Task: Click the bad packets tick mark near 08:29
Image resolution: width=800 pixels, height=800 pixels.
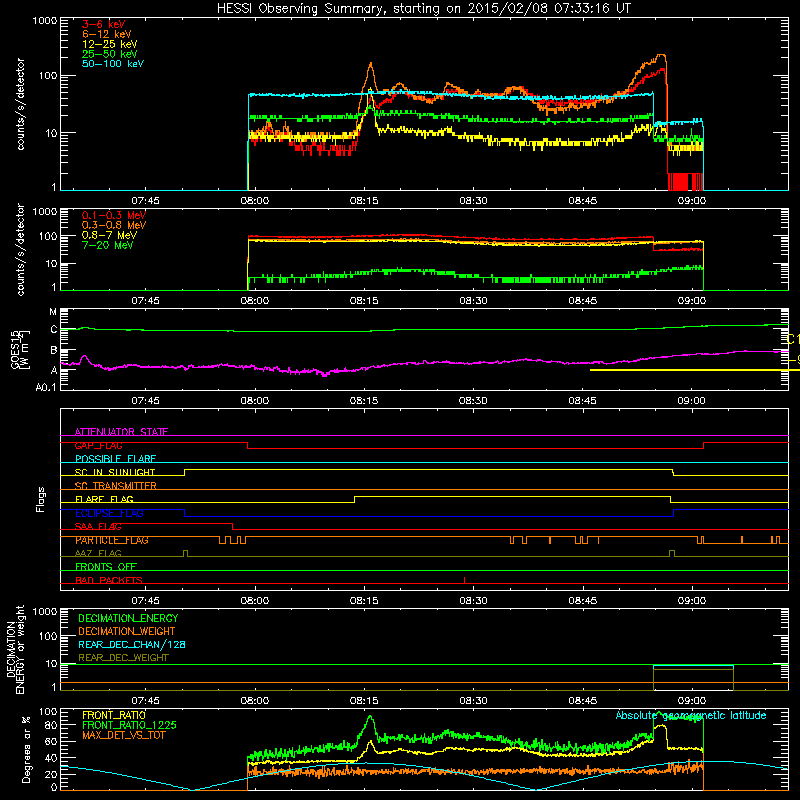Action: pos(464,580)
